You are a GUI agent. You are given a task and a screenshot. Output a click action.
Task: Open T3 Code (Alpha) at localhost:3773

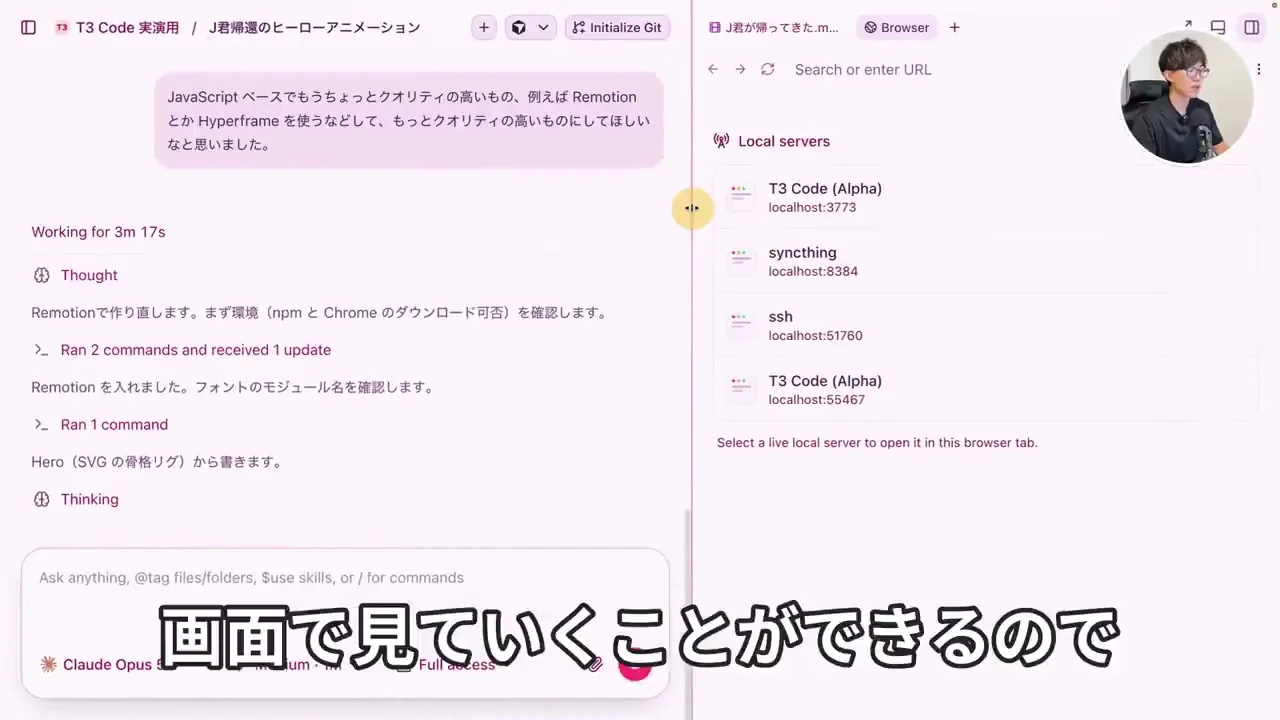(985, 197)
